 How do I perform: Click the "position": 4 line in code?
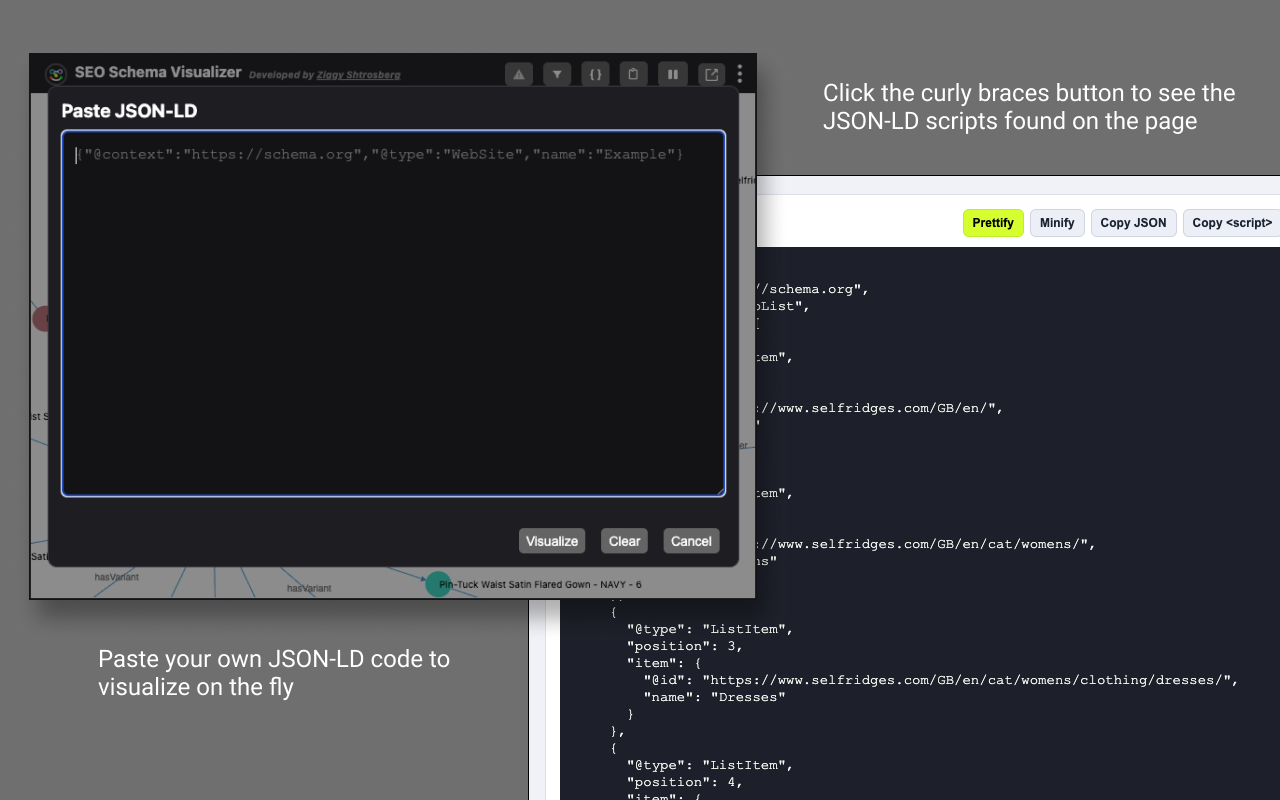click(x=685, y=782)
